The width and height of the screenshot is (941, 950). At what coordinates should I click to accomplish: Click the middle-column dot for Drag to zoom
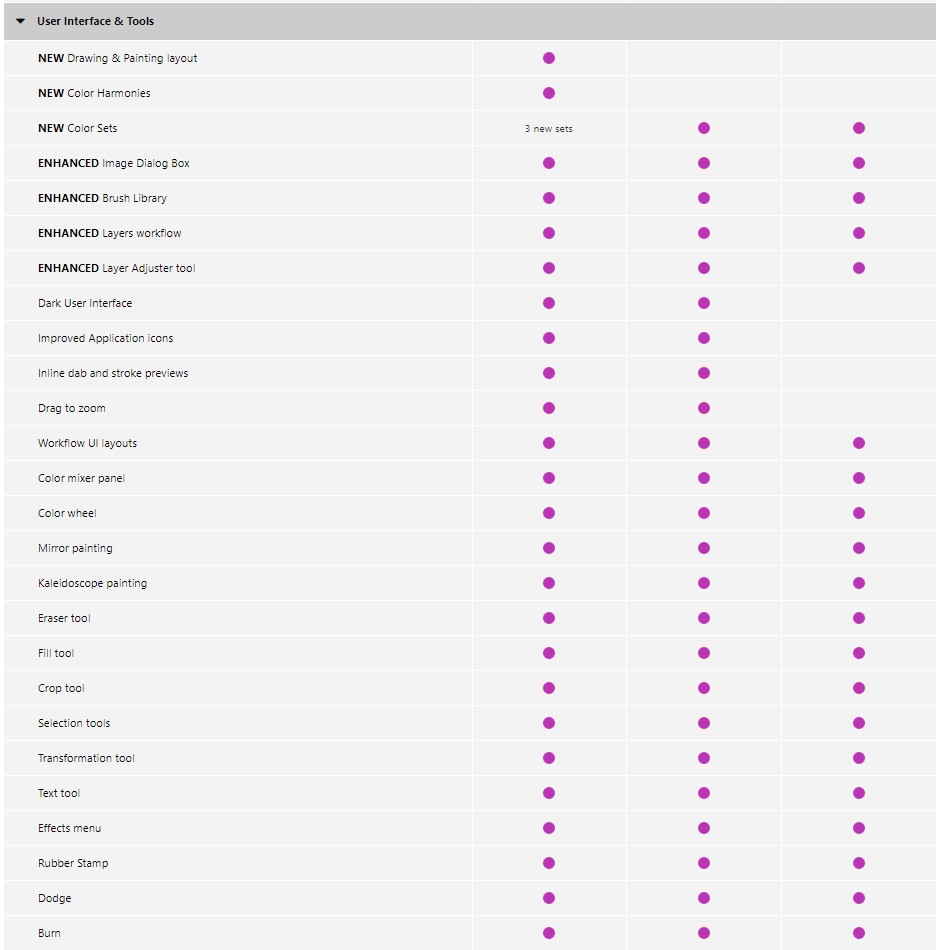[704, 408]
